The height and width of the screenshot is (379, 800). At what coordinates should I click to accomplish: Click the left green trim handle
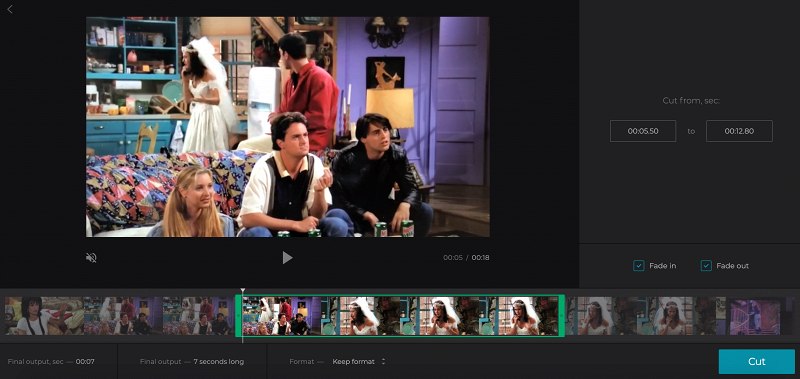point(238,316)
